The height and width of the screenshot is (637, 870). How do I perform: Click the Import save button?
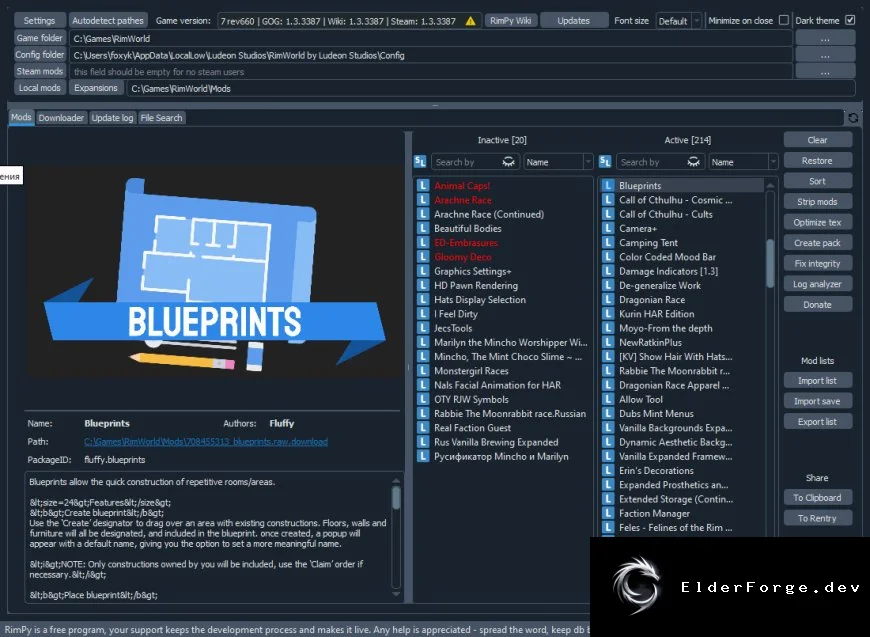pos(817,401)
